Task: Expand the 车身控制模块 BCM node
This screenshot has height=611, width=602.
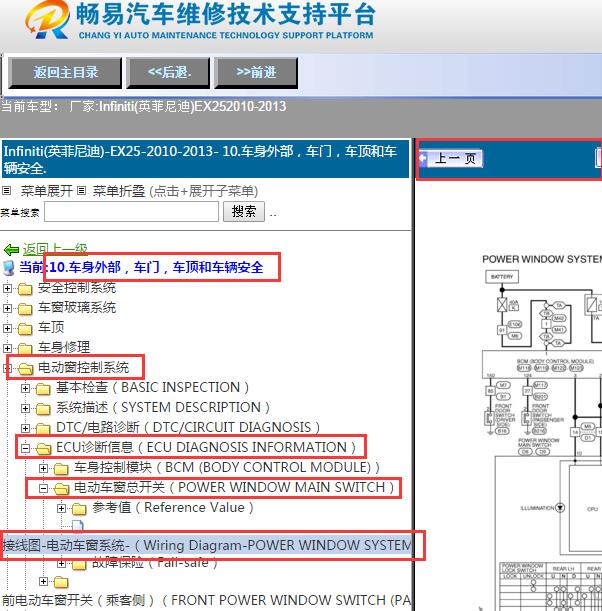Action: tap(44, 468)
